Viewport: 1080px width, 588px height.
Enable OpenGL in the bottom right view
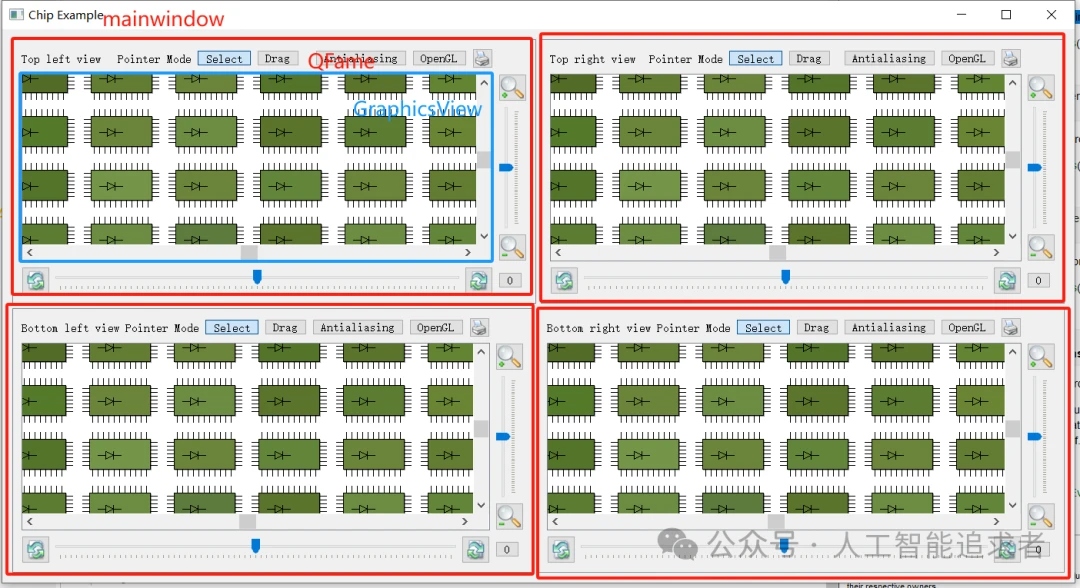(x=966, y=327)
